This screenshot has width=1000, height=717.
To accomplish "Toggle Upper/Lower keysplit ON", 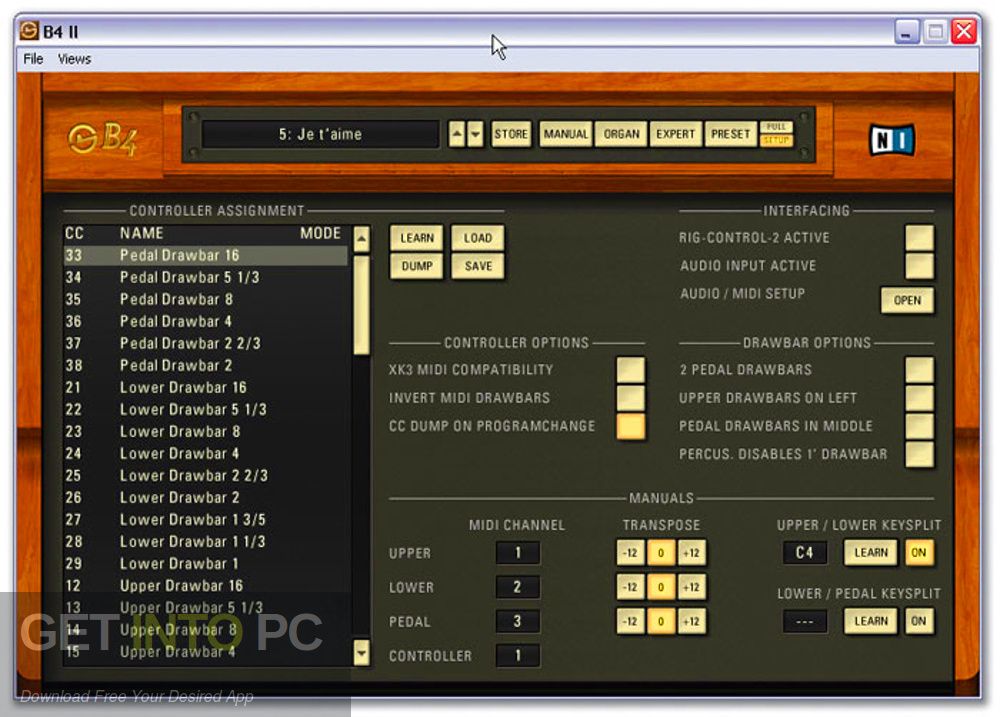I will click(919, 552).
